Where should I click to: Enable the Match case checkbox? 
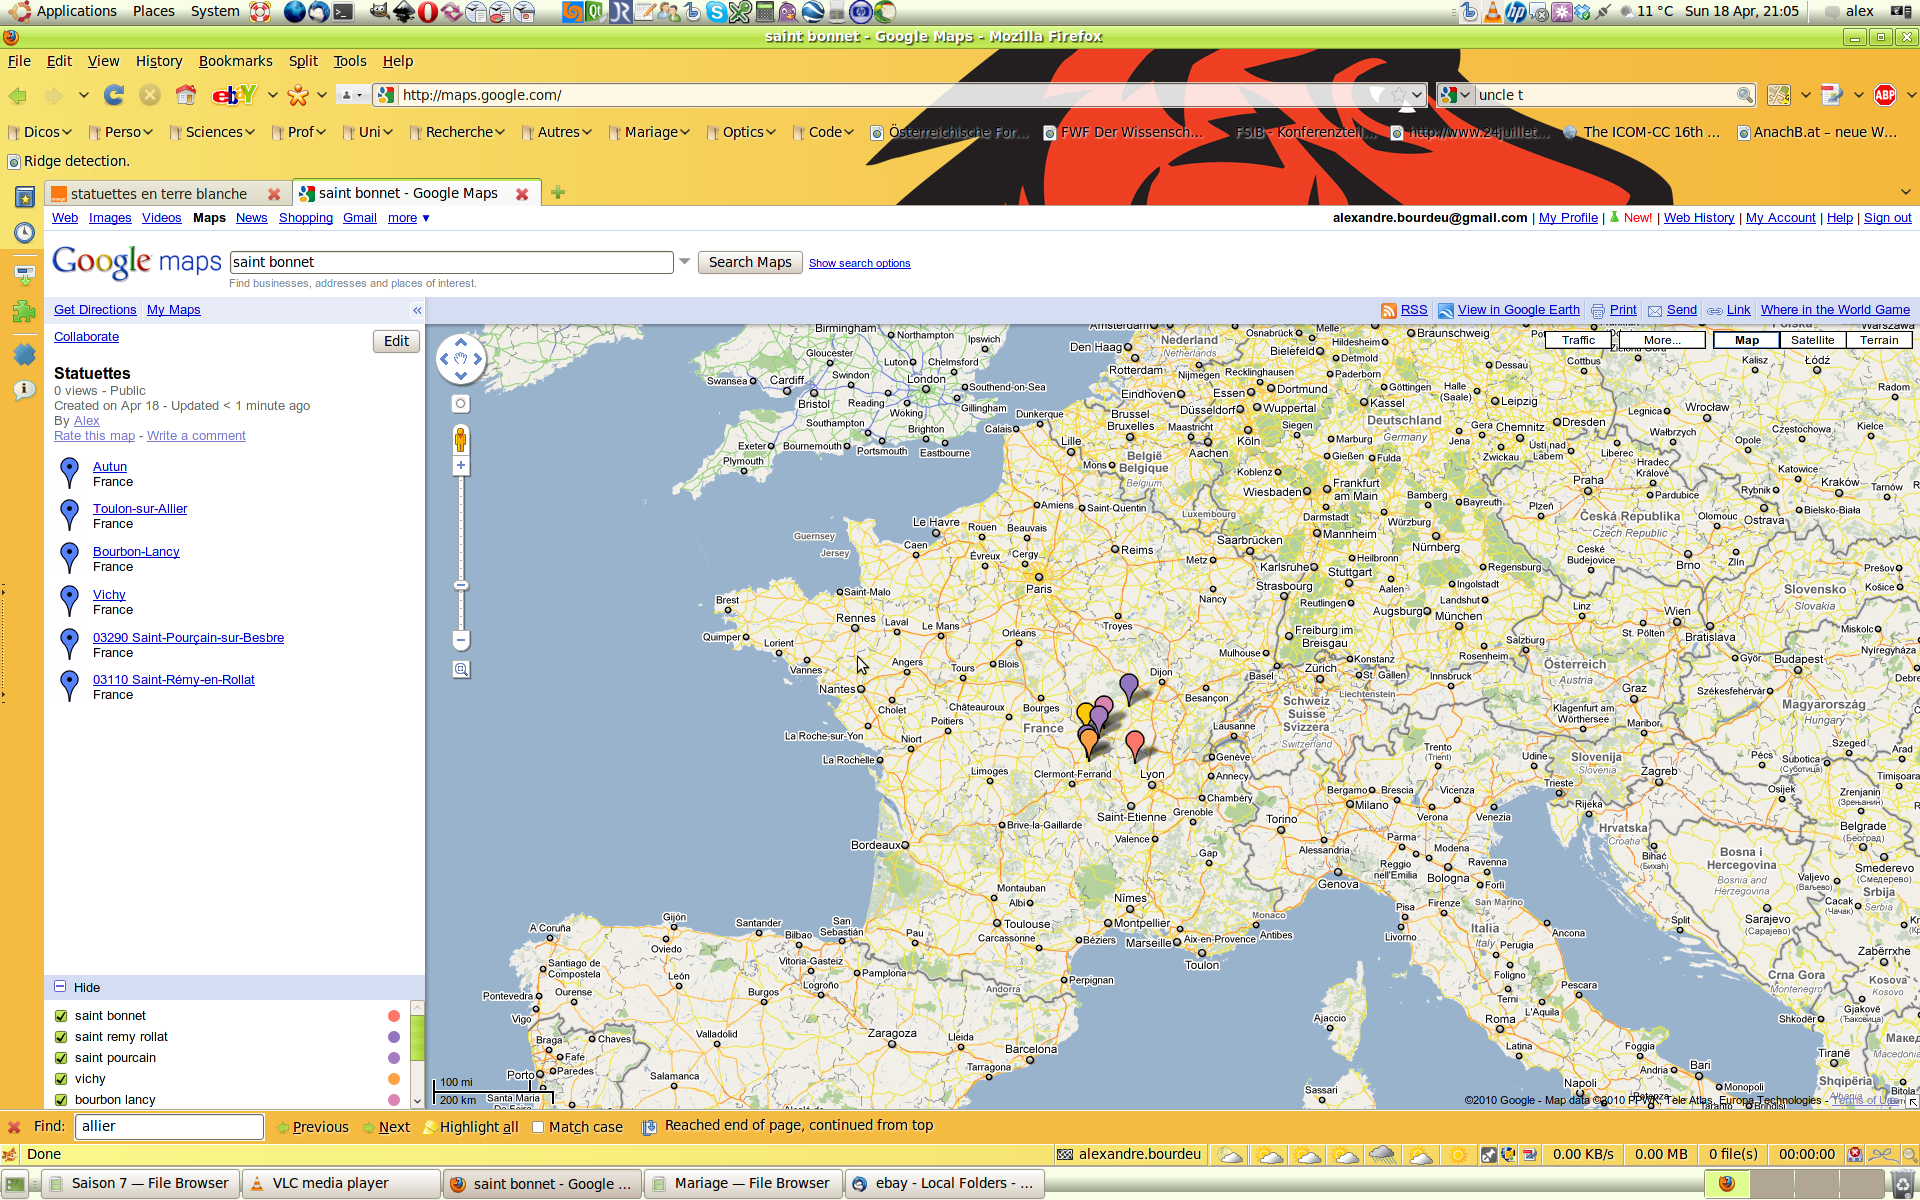[x=538, y=1127]
